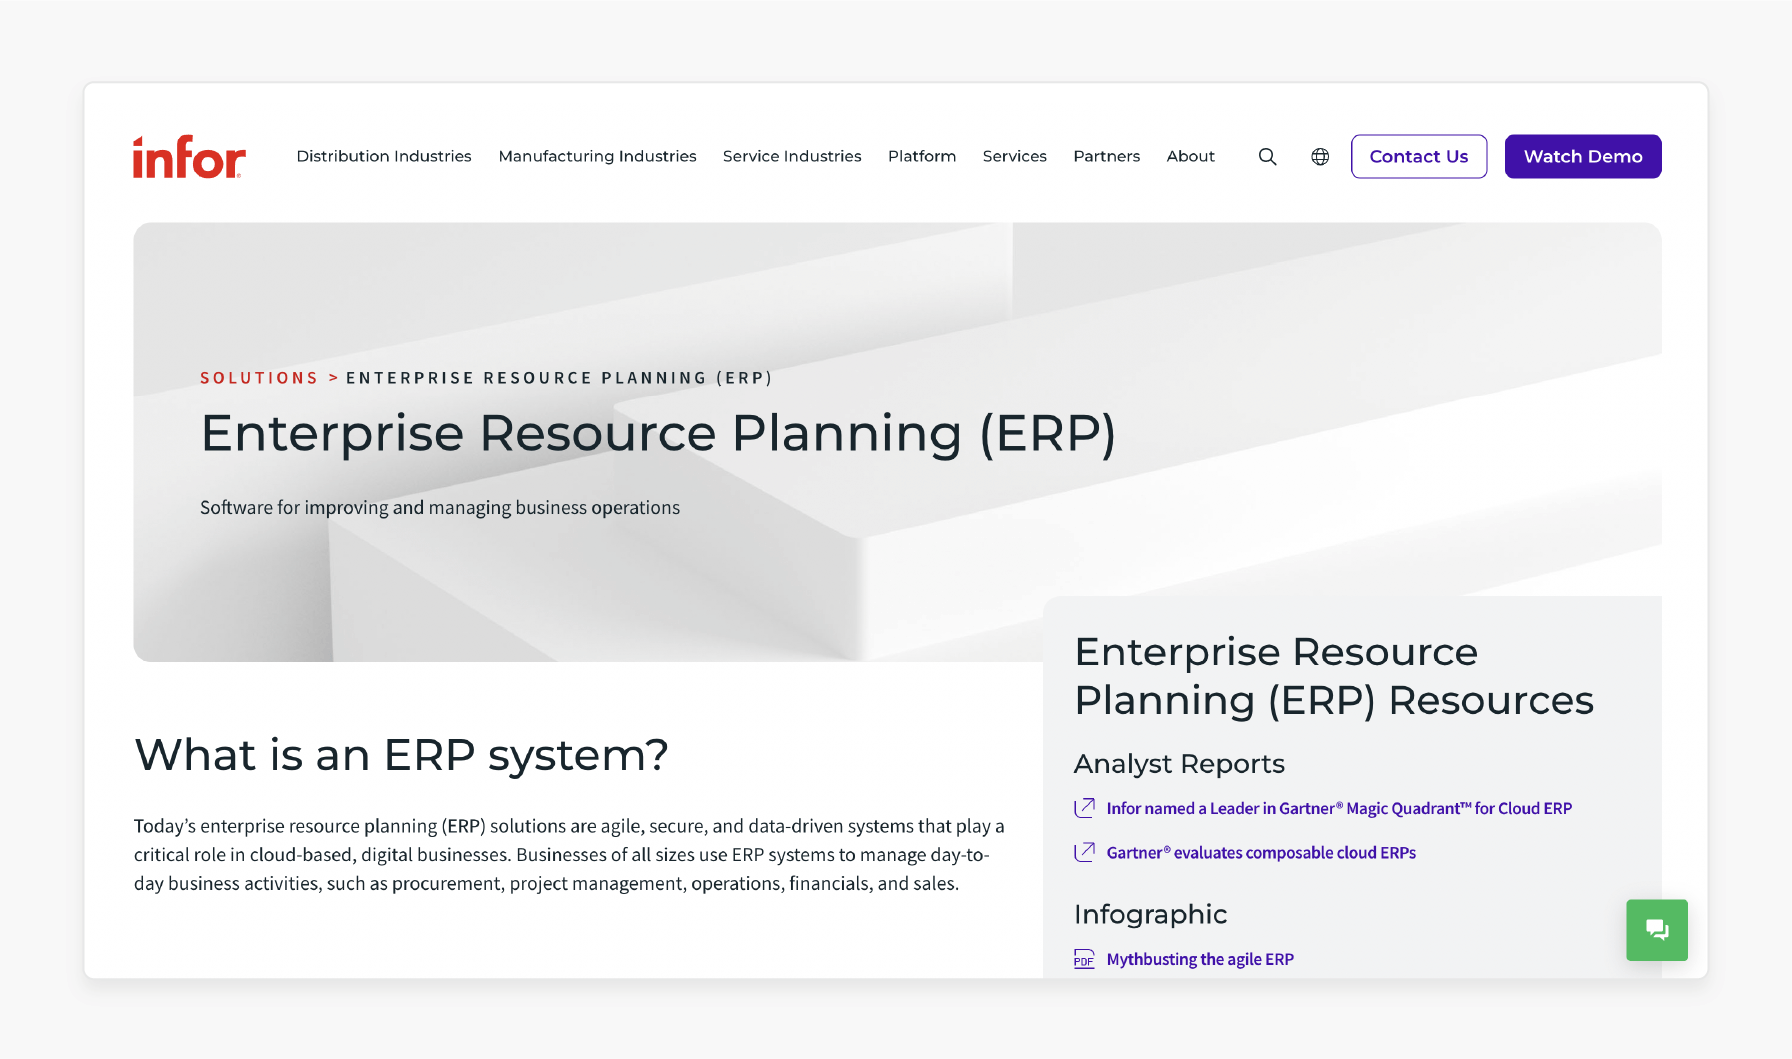Click breadcrumb text 'ENTERPRISE RESOURCE PLANNING (ERP)'
Screen dimensions: 1792x1059
(x=559, y=378)
